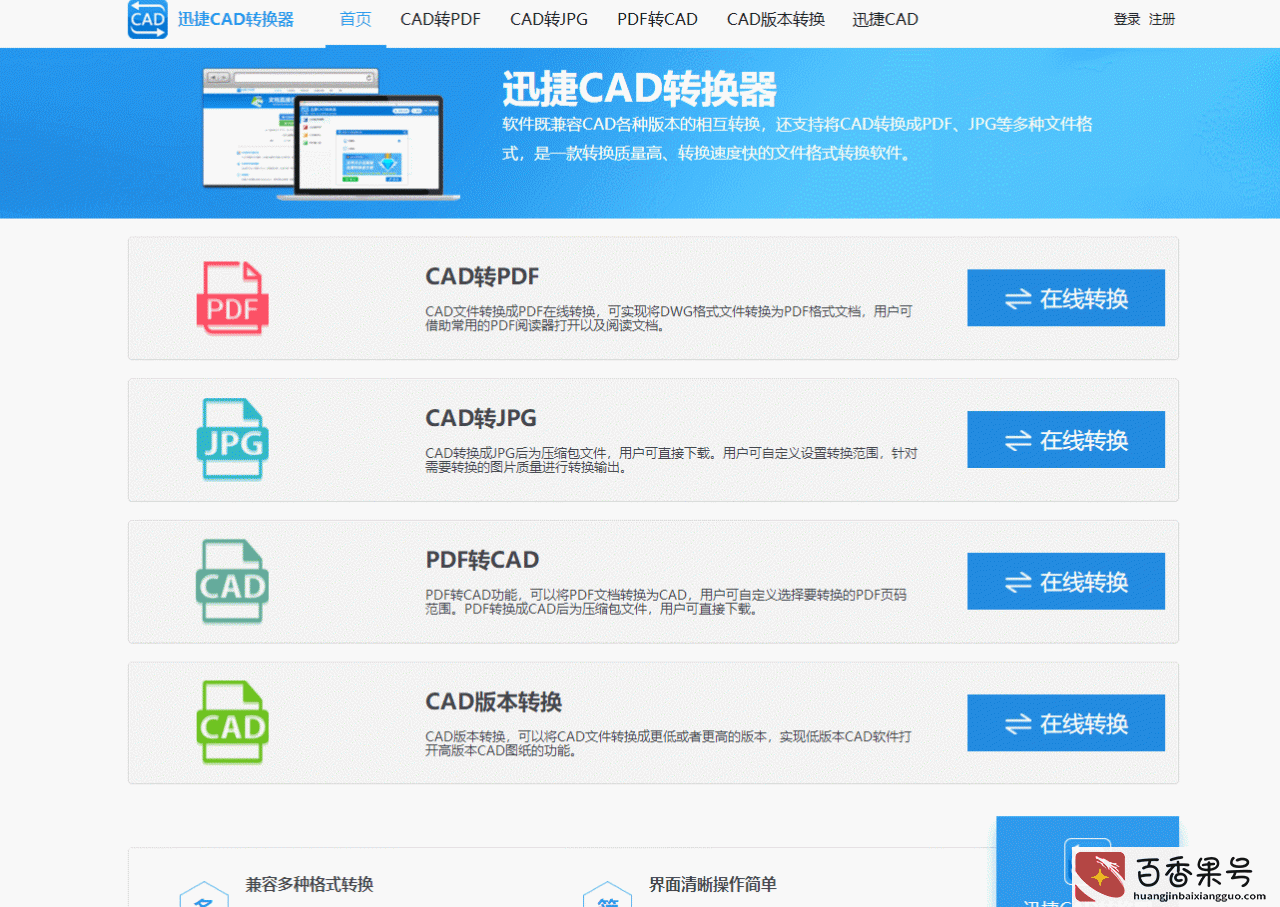
Task: Click 在线转换 button for PDF转CAD
Action: pyautogui.click(x=1066, y=581)
